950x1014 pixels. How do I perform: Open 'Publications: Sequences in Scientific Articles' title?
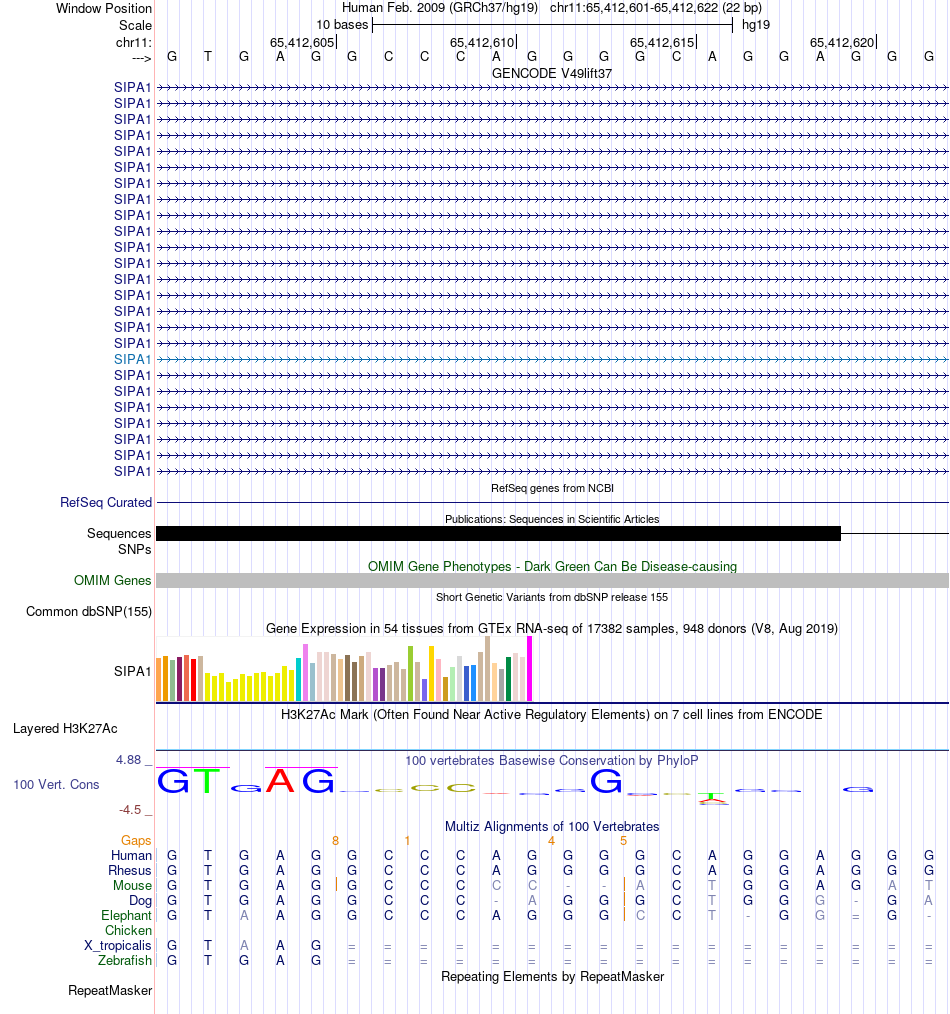coord(552,519)
